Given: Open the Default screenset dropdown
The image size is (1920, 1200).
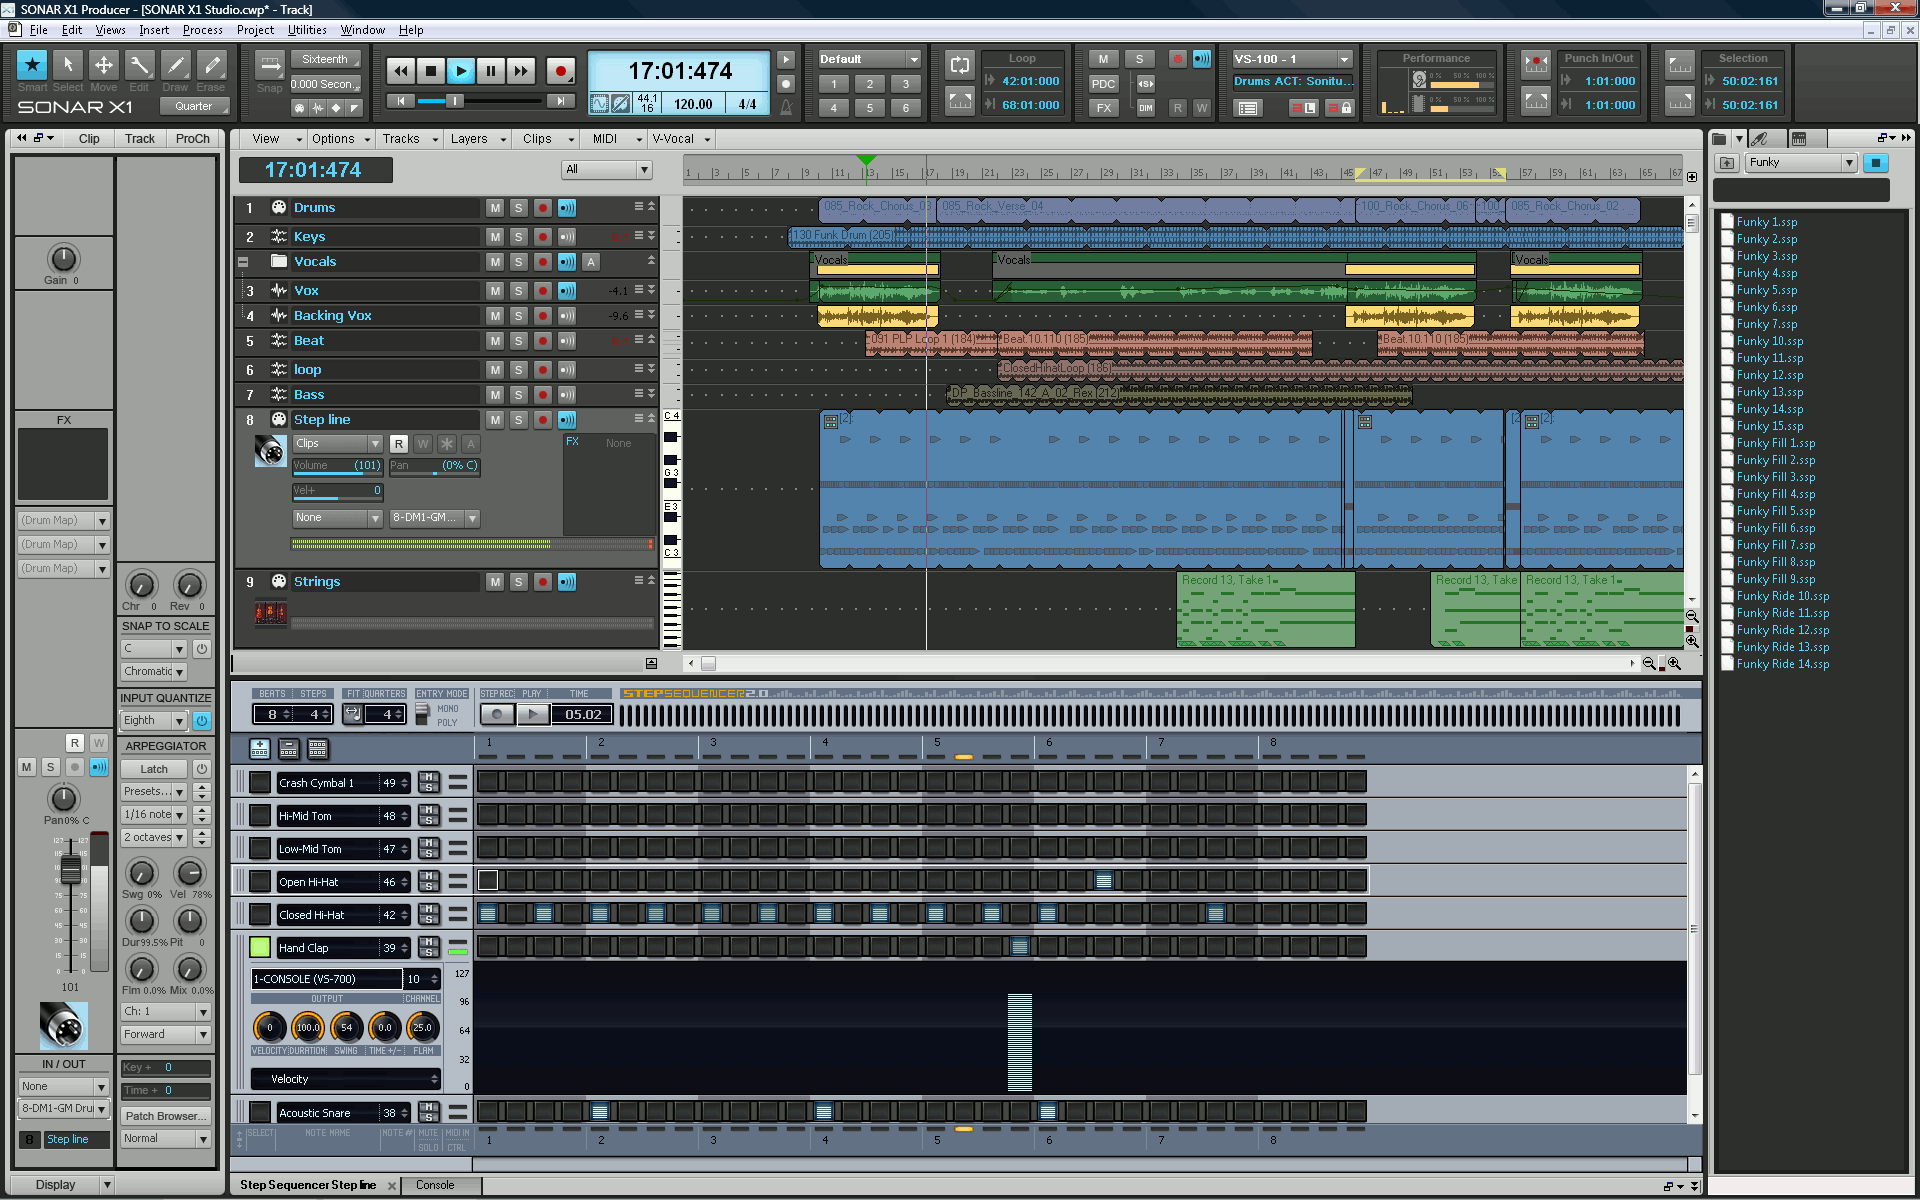Looking at the screenshot, I should click(869, 59).
